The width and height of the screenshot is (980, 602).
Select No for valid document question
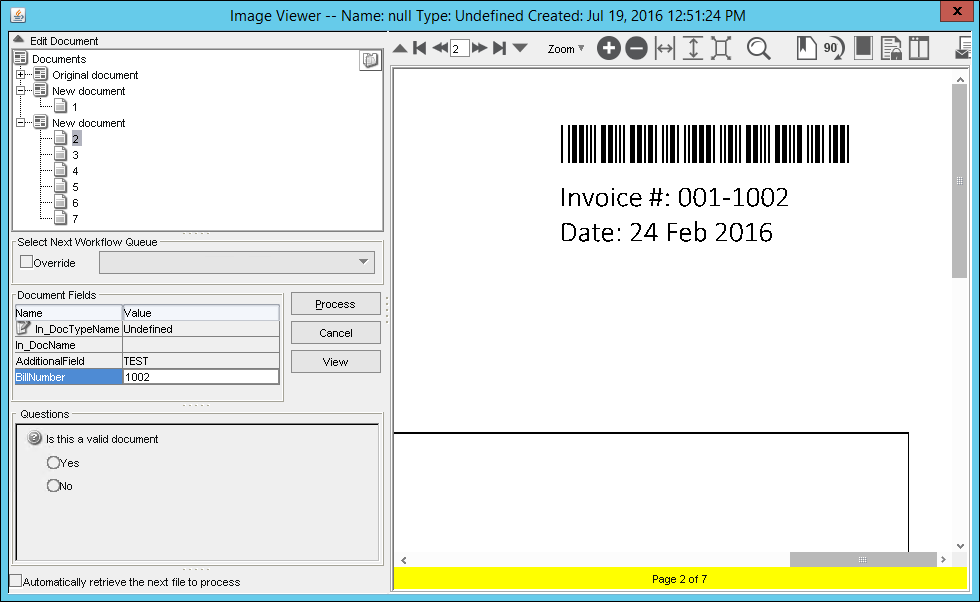tap(53, 486)
